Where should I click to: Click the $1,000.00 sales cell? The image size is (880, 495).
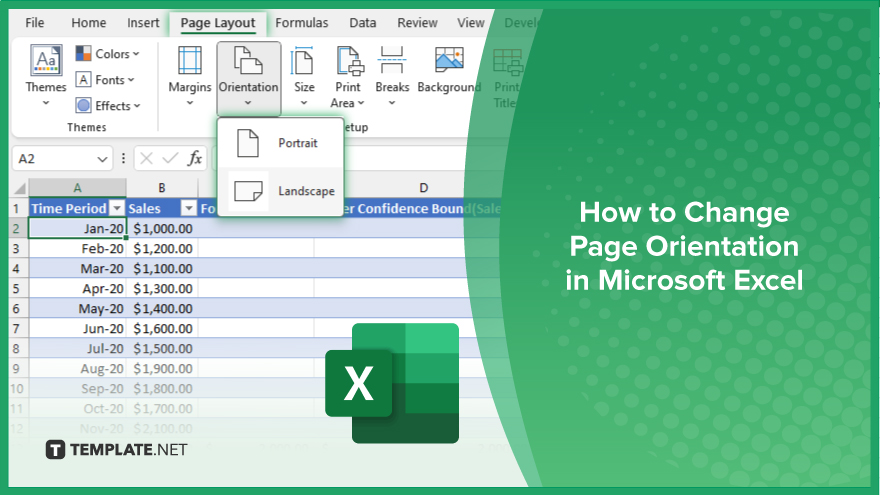(162, 228)
